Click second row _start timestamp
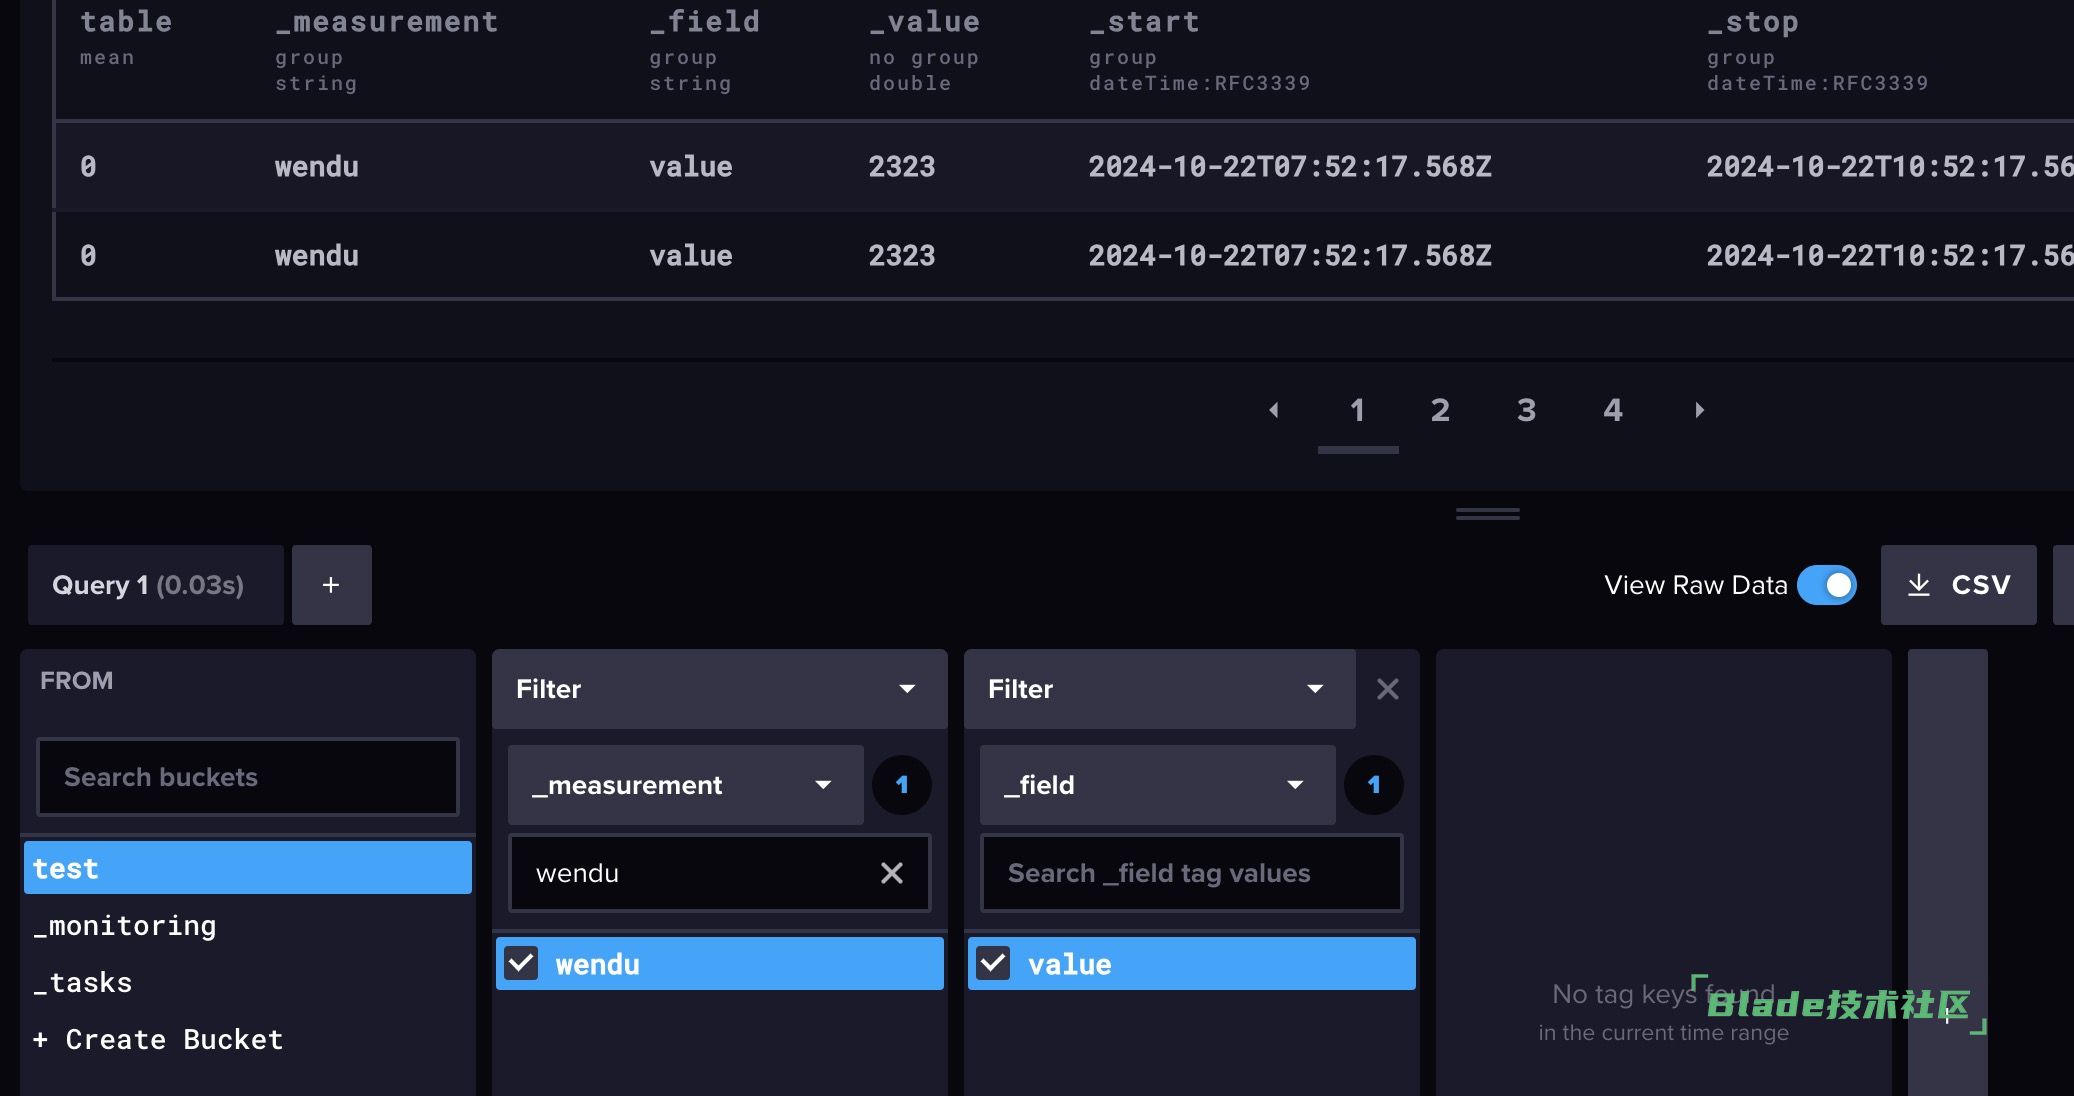 [1290, 256]
